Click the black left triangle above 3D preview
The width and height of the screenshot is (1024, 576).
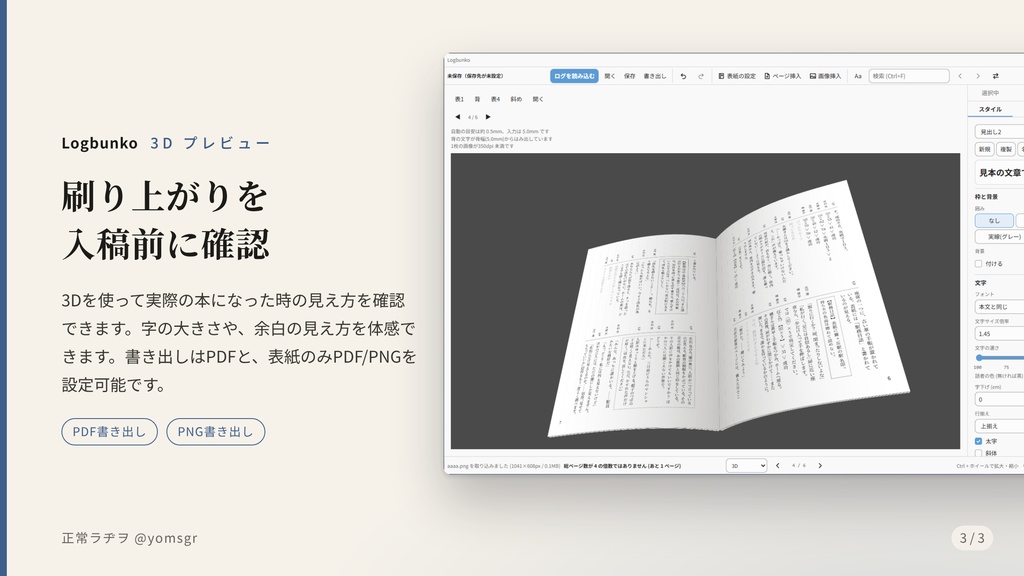pos(457,117)
